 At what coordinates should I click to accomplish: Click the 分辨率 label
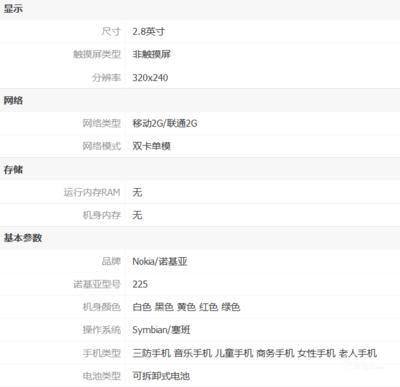106,78
